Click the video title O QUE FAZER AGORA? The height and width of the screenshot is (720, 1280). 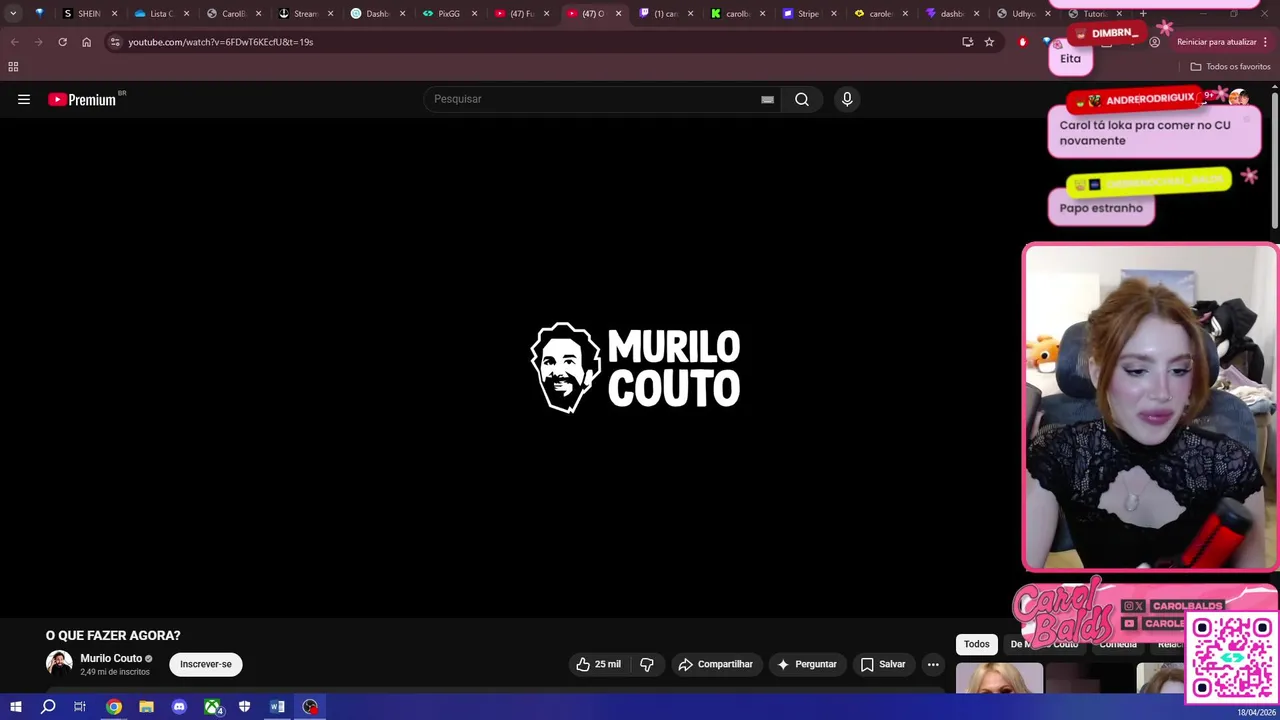pos(113,635)
